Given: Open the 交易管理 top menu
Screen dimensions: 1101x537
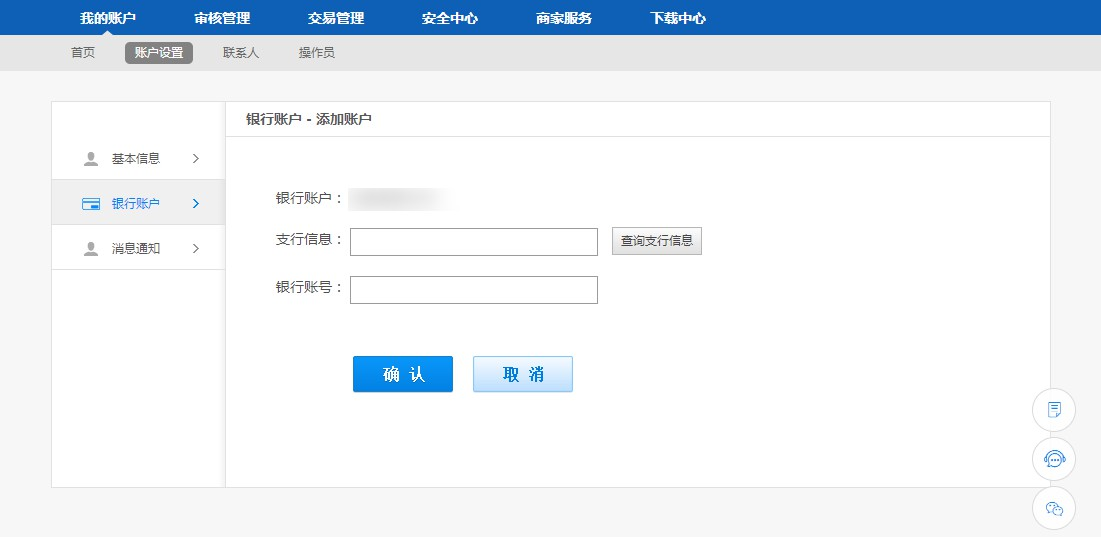Looking at the screenshot, I should pos(336,18).
